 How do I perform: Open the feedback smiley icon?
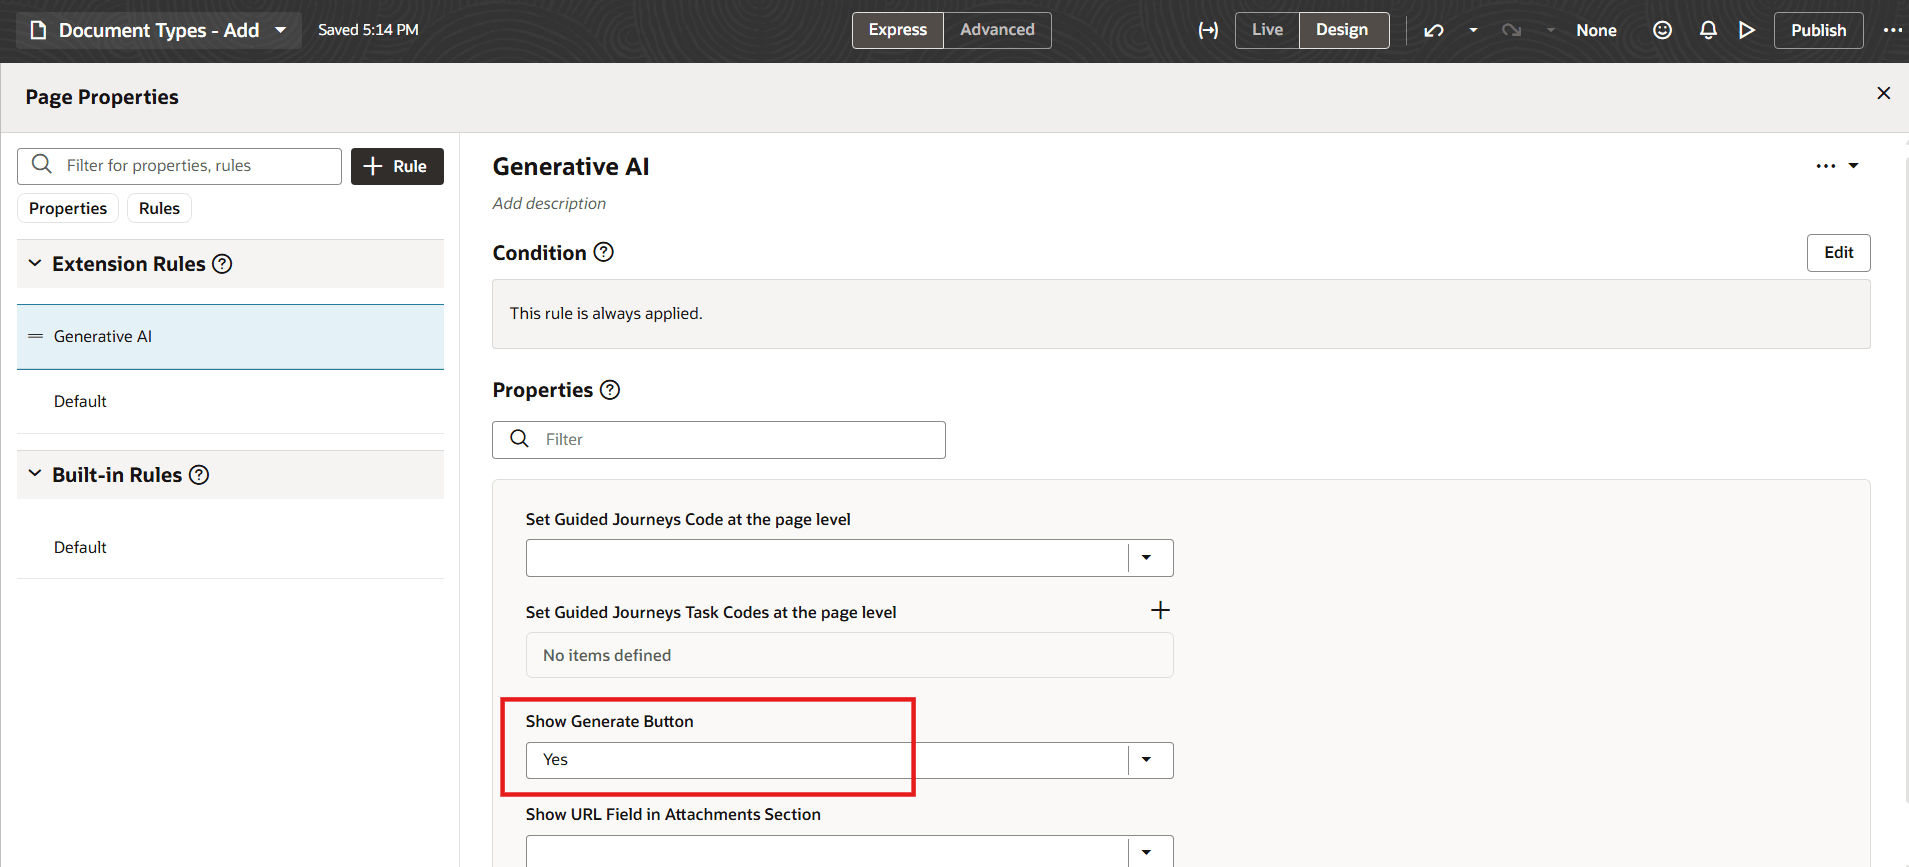click(x=1662, y=30)
